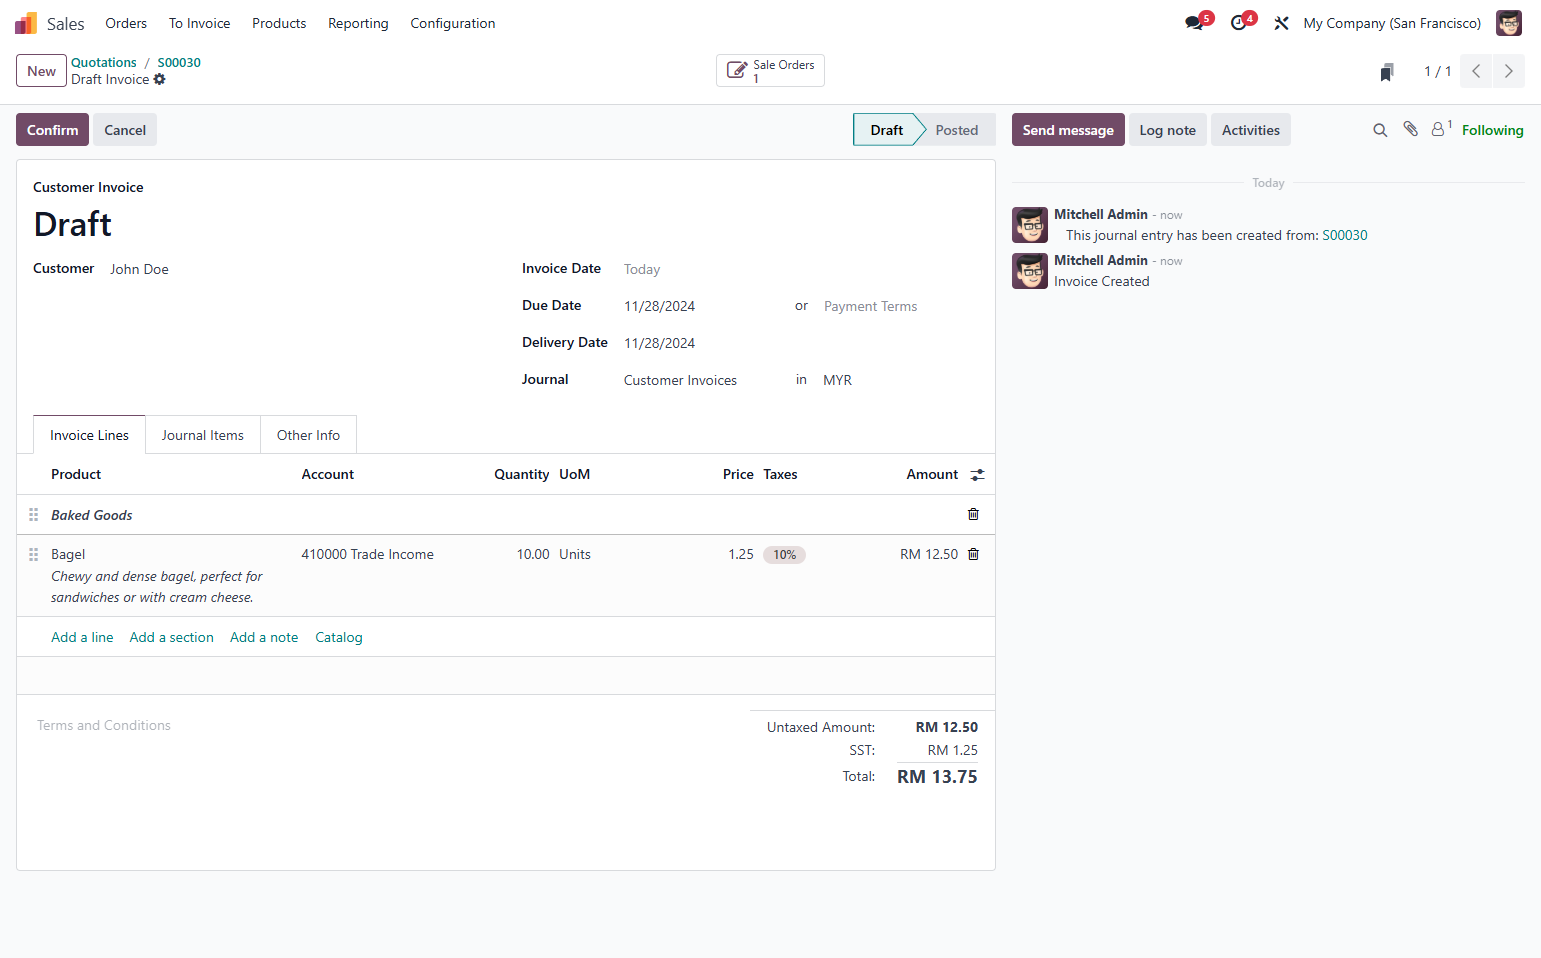Delete the Baked Goods section
The width and height of the screenshot is (1541, 958).
click(973, 514)
